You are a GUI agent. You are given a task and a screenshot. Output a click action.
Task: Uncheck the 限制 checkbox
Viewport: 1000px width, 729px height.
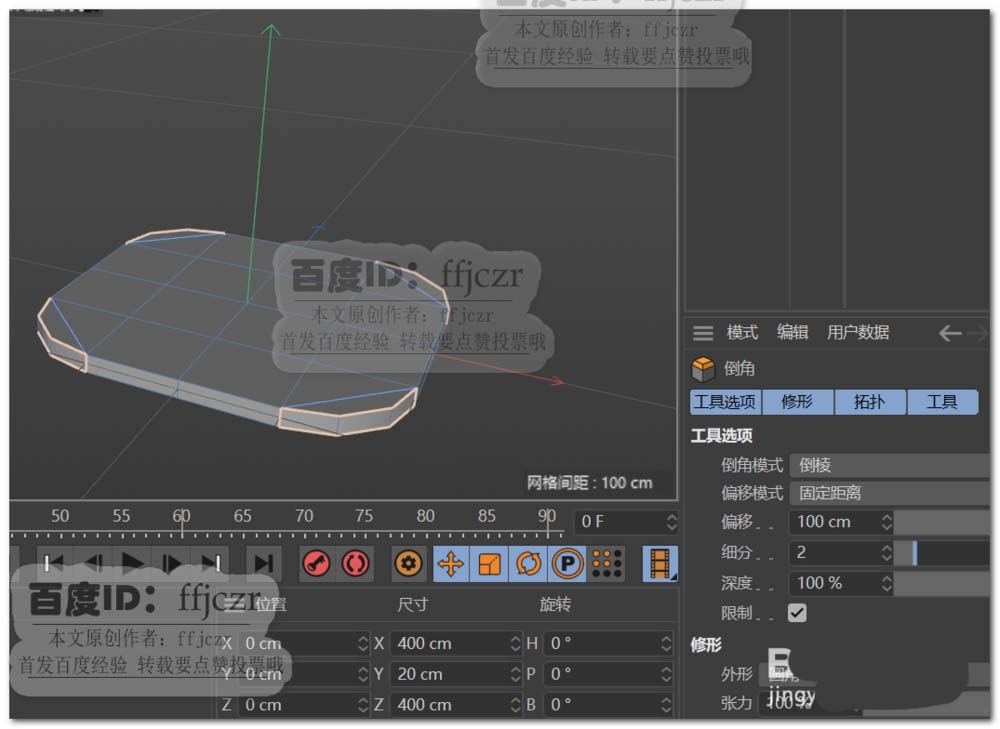[797, 613]
